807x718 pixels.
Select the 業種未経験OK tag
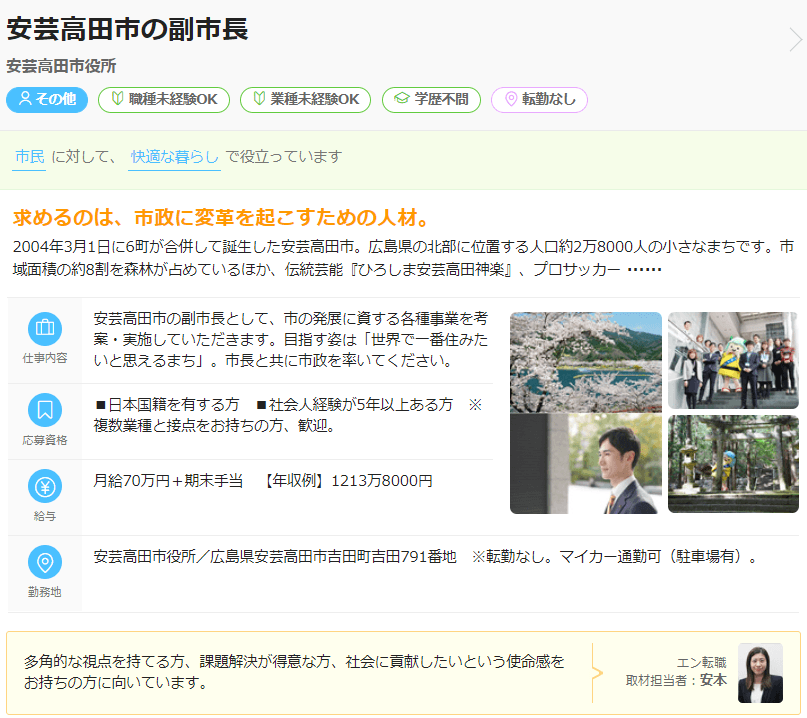(x=305, y=100)
